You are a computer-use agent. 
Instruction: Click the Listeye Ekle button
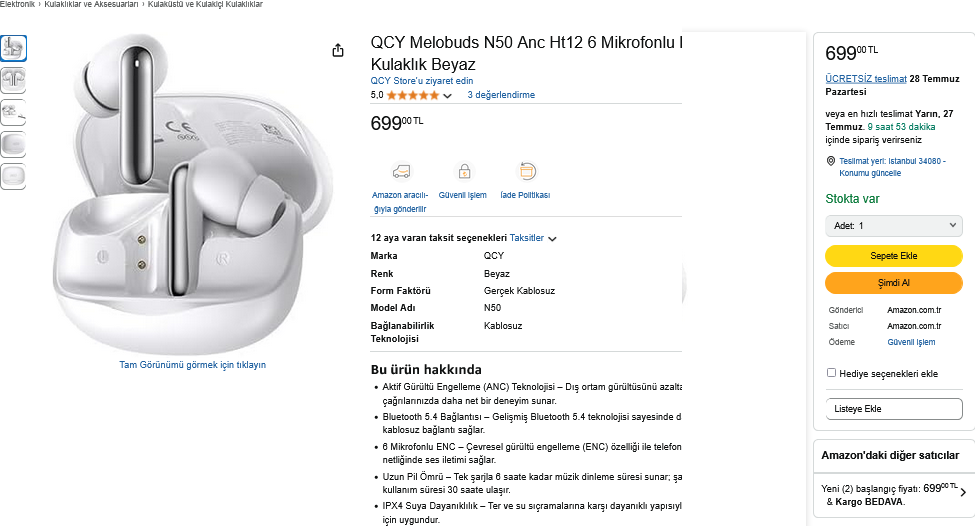pos(894,409)
